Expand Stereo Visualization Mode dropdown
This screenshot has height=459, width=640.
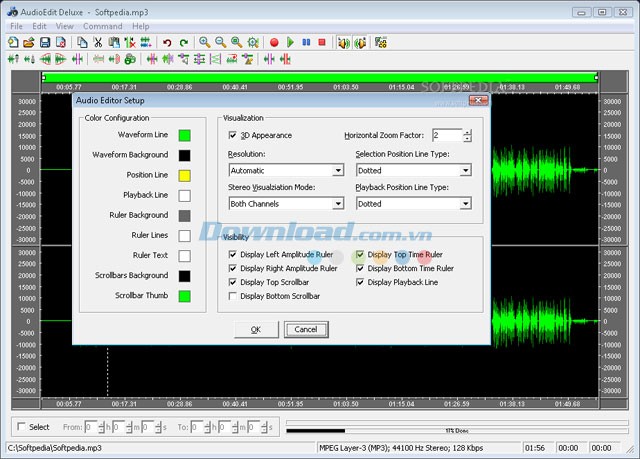tap(337, 204)
